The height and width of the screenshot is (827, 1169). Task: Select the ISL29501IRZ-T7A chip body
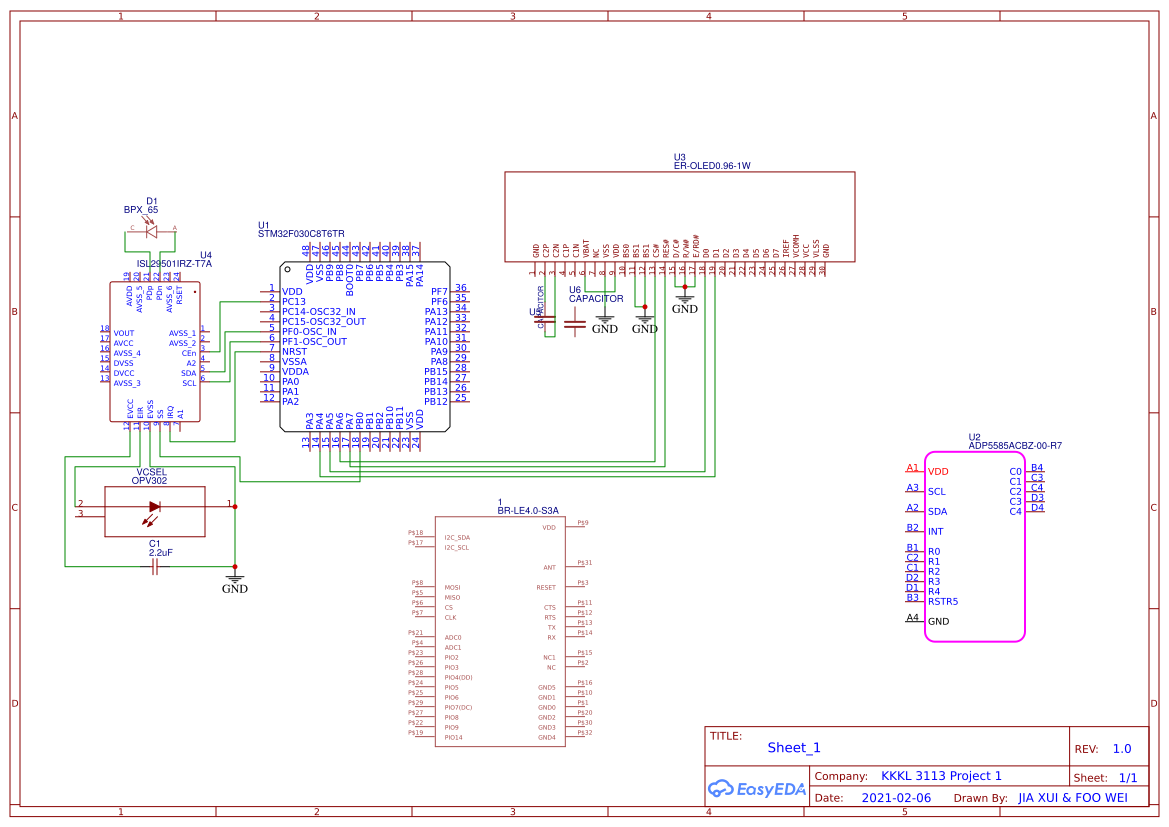[x=153, y=350]
